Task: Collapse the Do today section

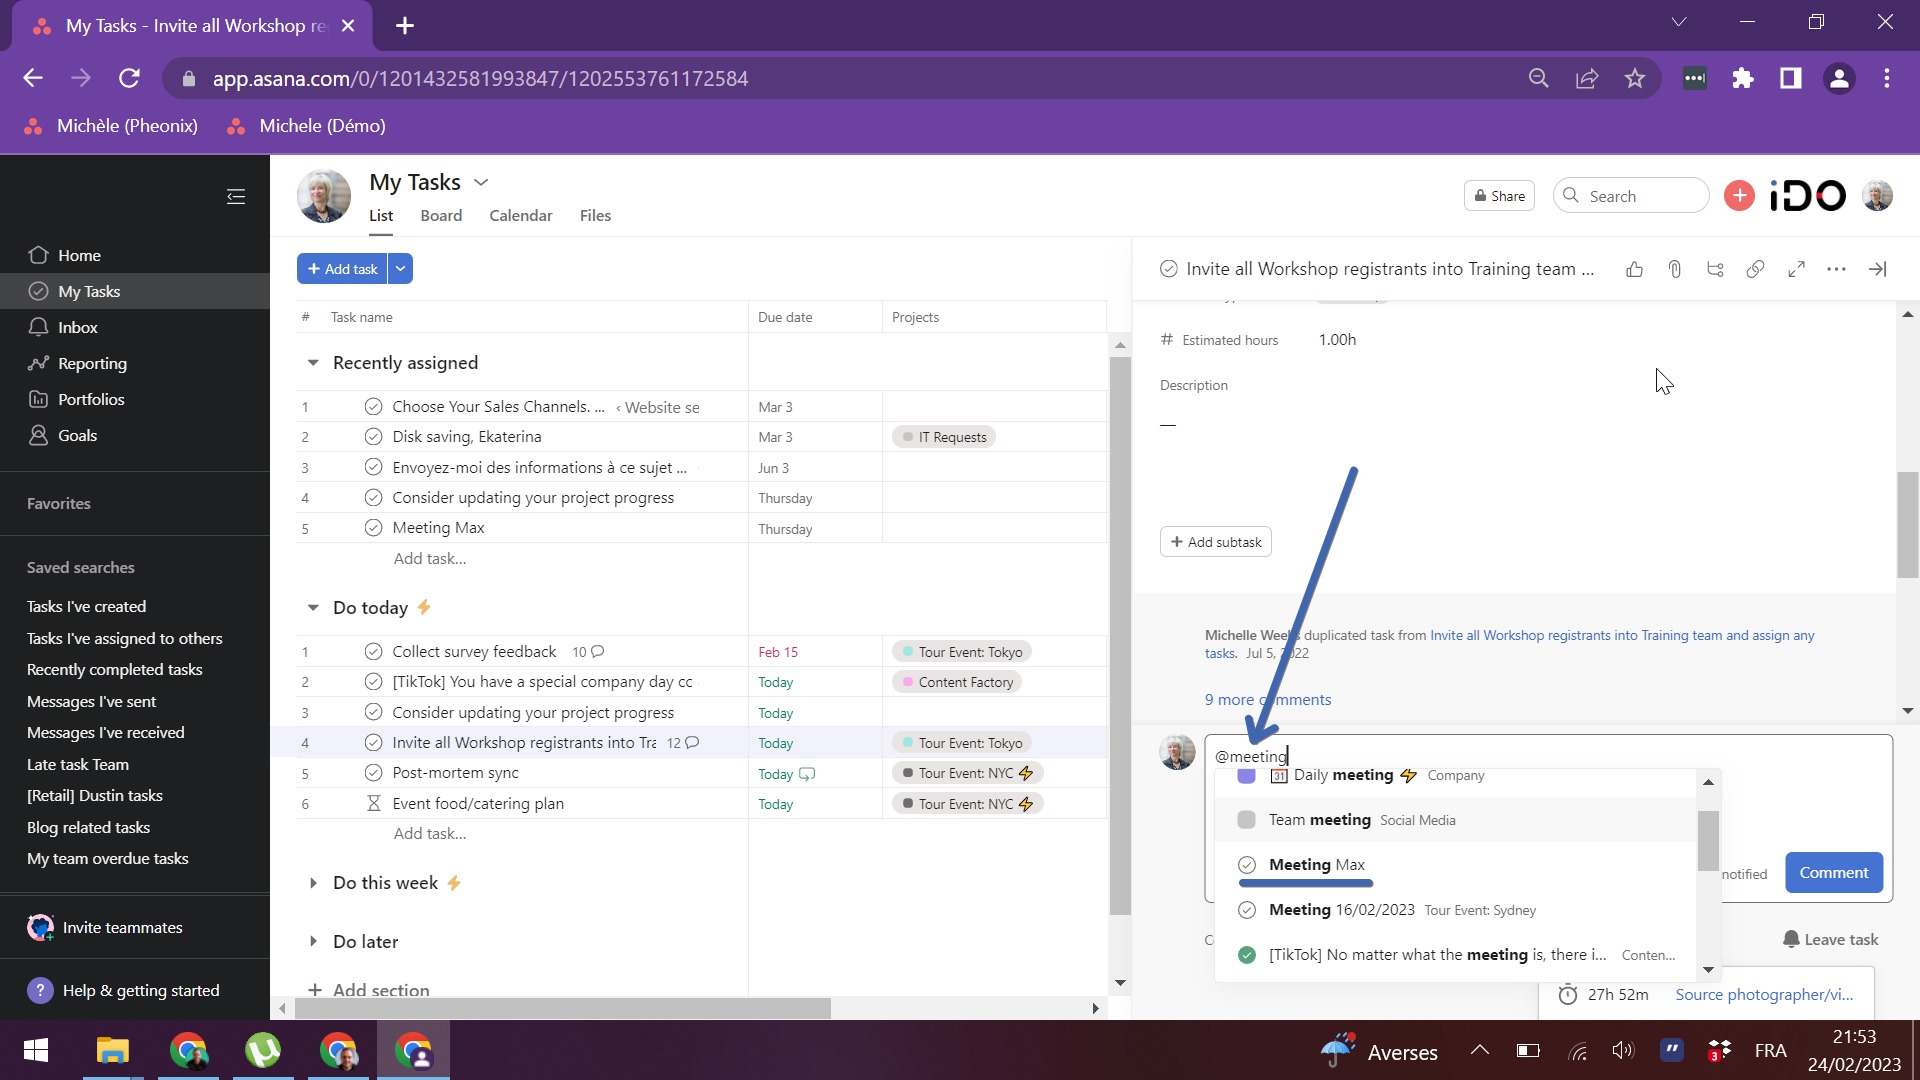Action: (x=313, y=607)
